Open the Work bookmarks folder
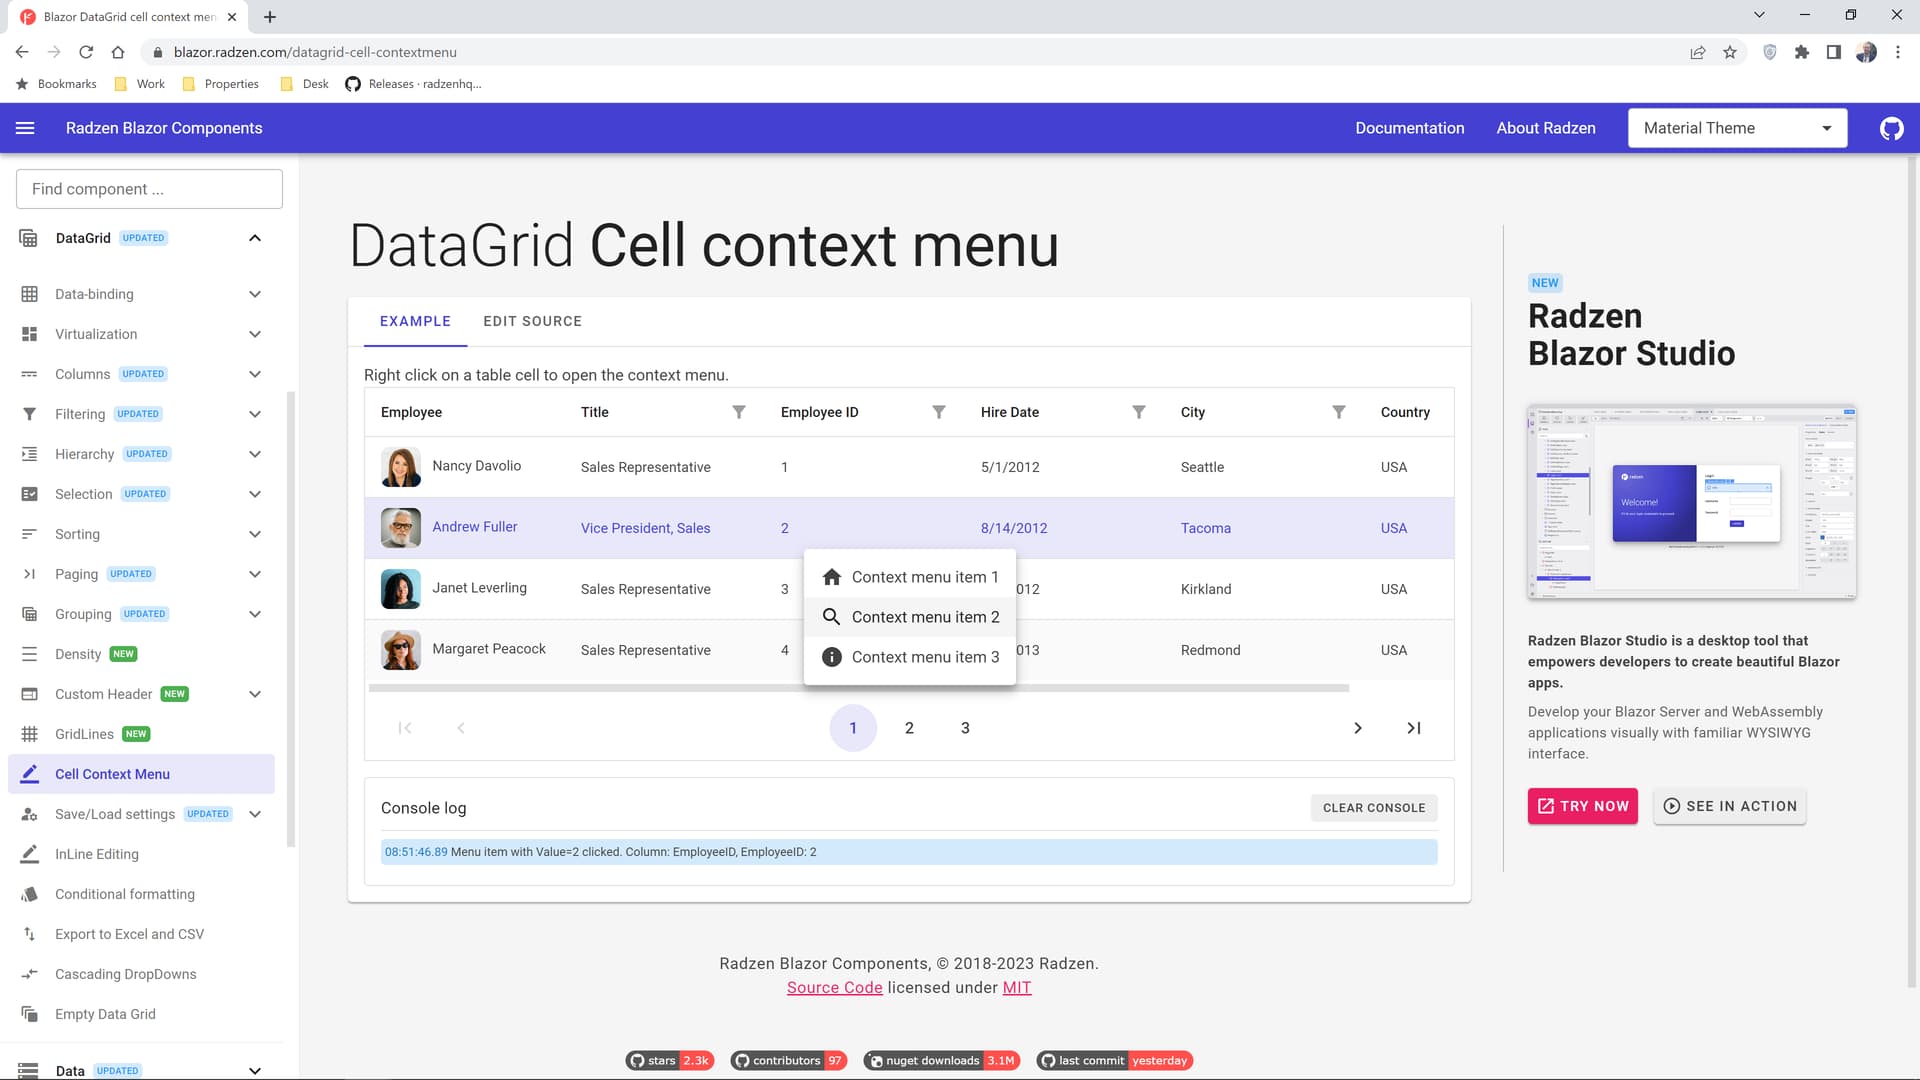 pos(139,84)
